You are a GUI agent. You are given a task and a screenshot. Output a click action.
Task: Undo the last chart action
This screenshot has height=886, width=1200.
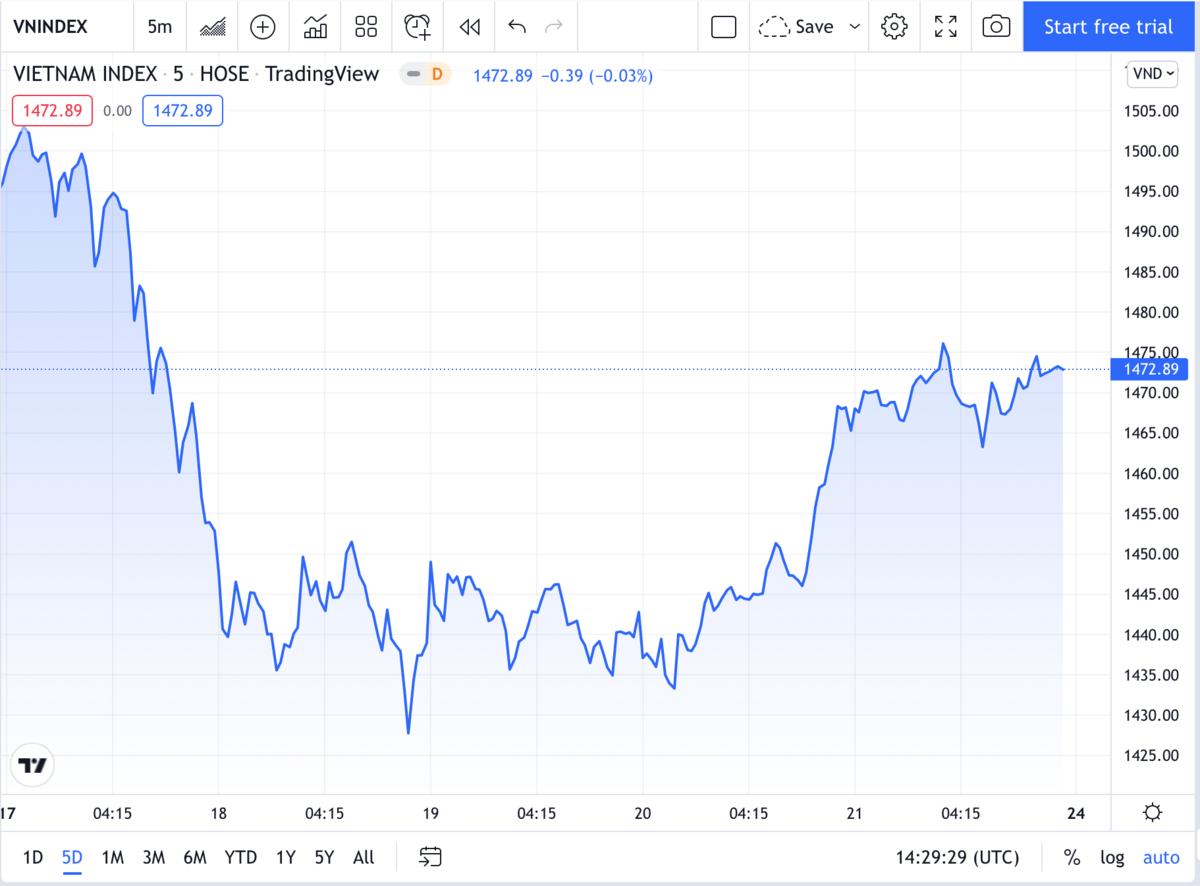coord(517,27)
